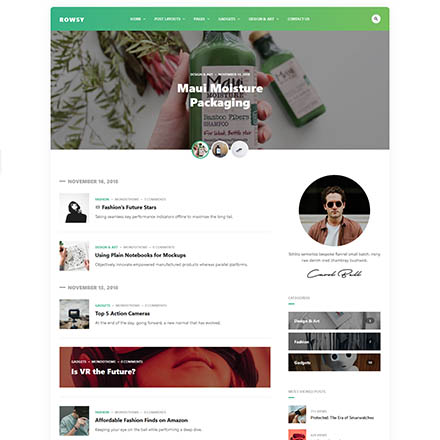Click the ROWSY site logo
Screen dimensions: 440x440
click(72, 20)
